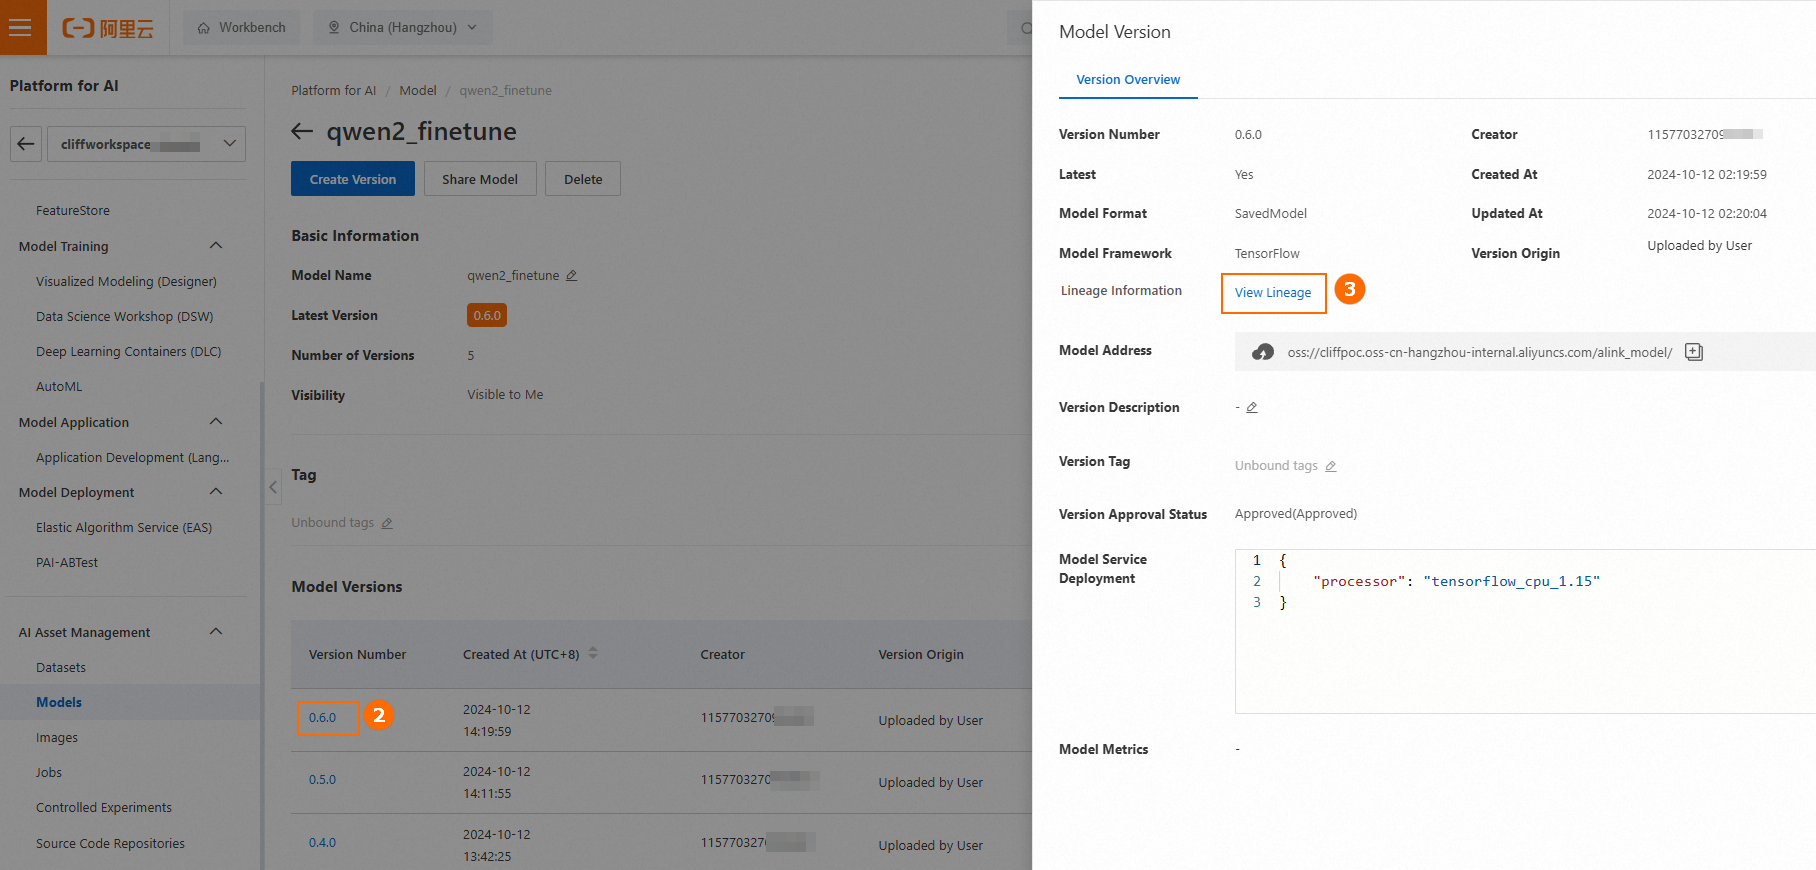Select the Version Overview tab
The height and width of the screenshot is (870, 1816).
(1128, 80)
